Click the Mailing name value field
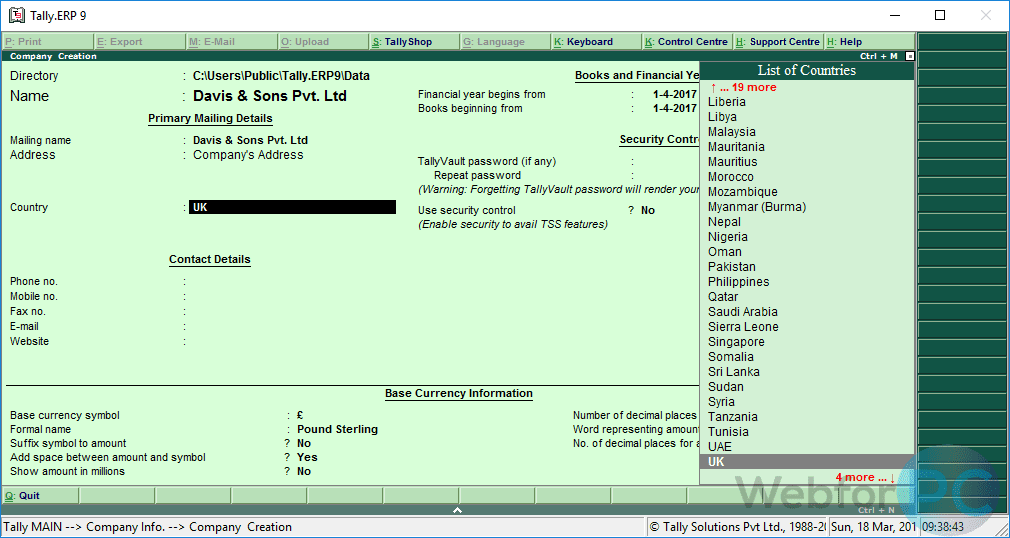Viewport: 1010px width, 538px height. point(251,140)
